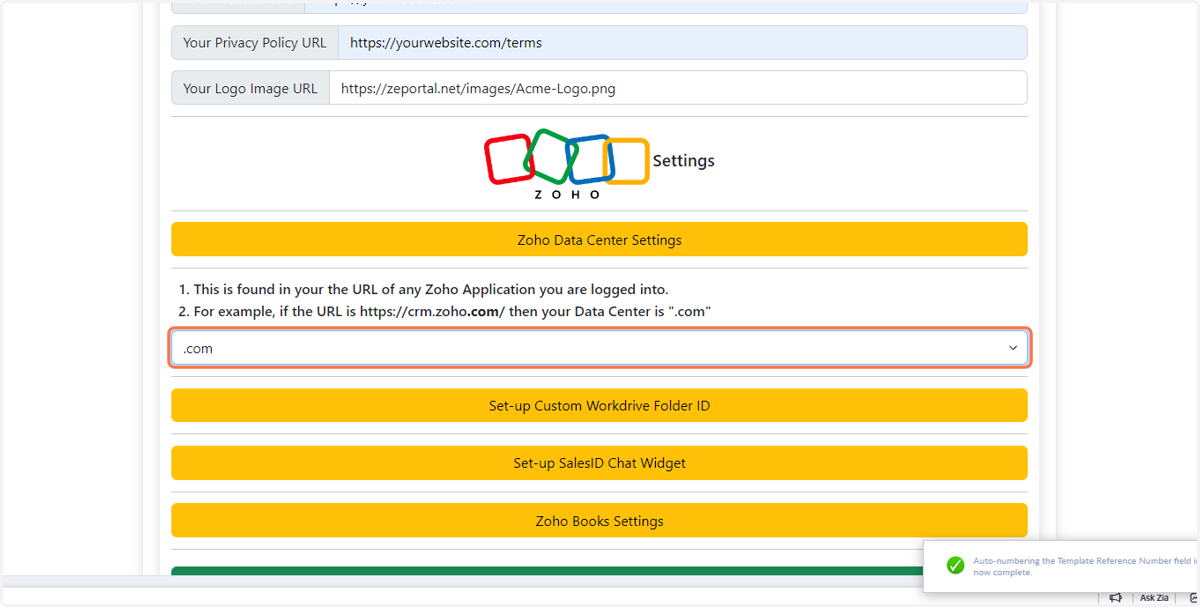The width and height of the screenshot is (1200, 607).
Task: Expand Zoho Books Settings section
Action: [599, 521]
